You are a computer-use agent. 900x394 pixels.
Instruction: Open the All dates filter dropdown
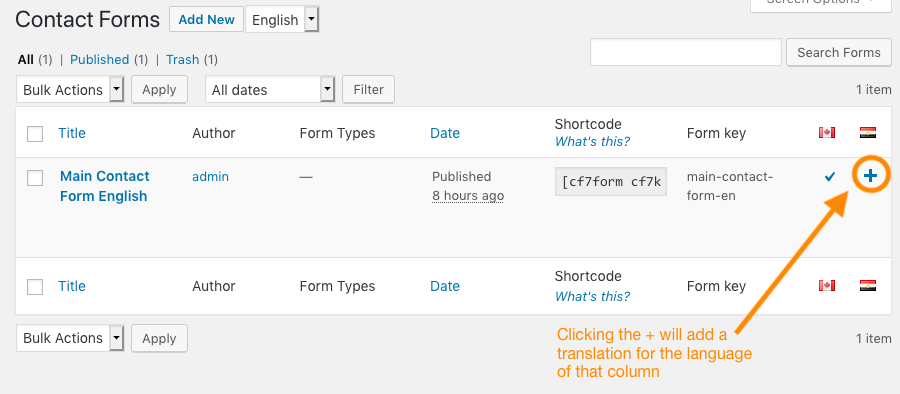click(x=270, y=90)
